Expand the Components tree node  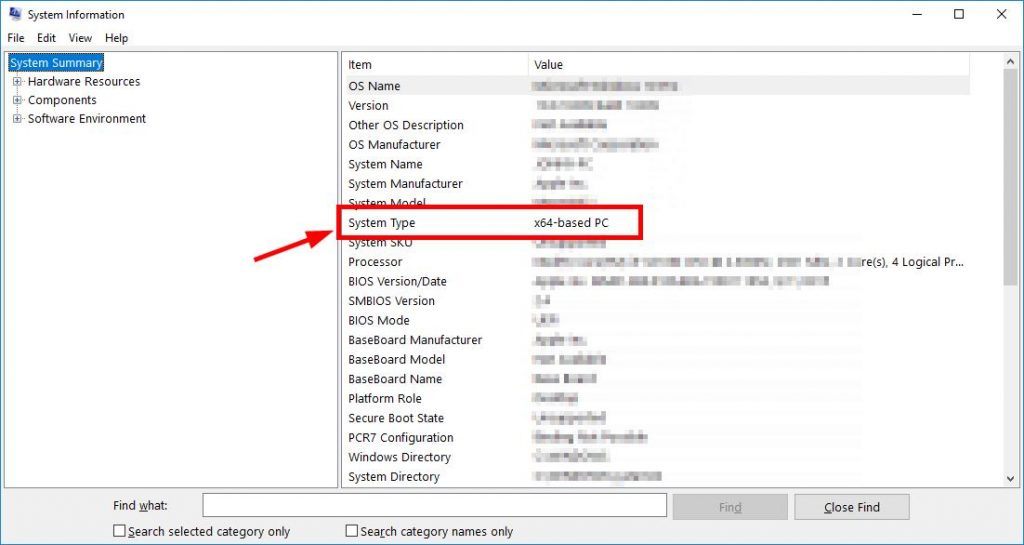click(x=17, y=100)
